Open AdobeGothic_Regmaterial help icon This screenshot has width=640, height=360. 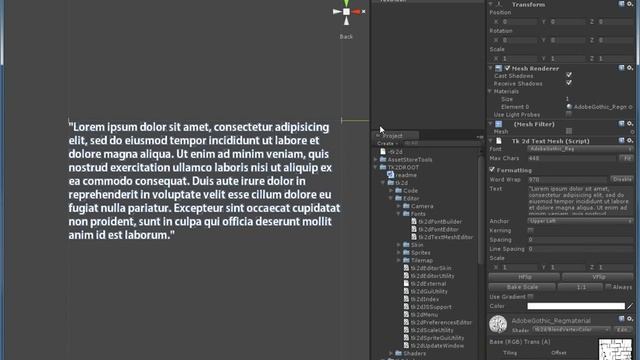click(x=621, y=319)
